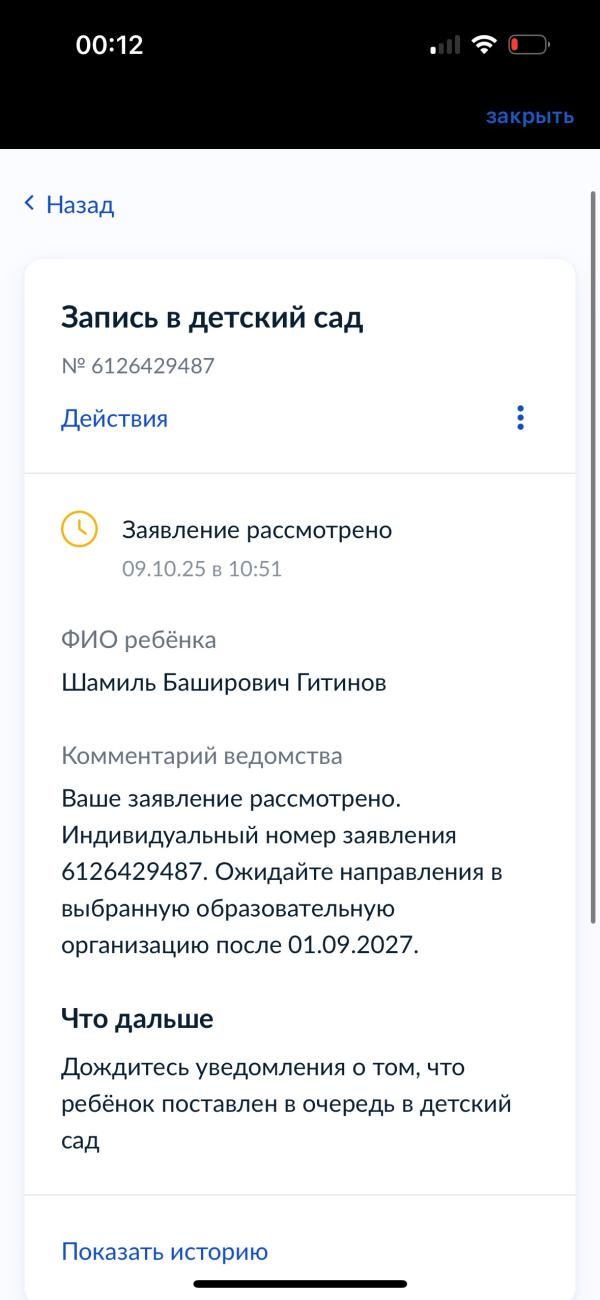Tap the cellular signal bars icon
This screenshot has width=600, height=1300.
point(445,46)
